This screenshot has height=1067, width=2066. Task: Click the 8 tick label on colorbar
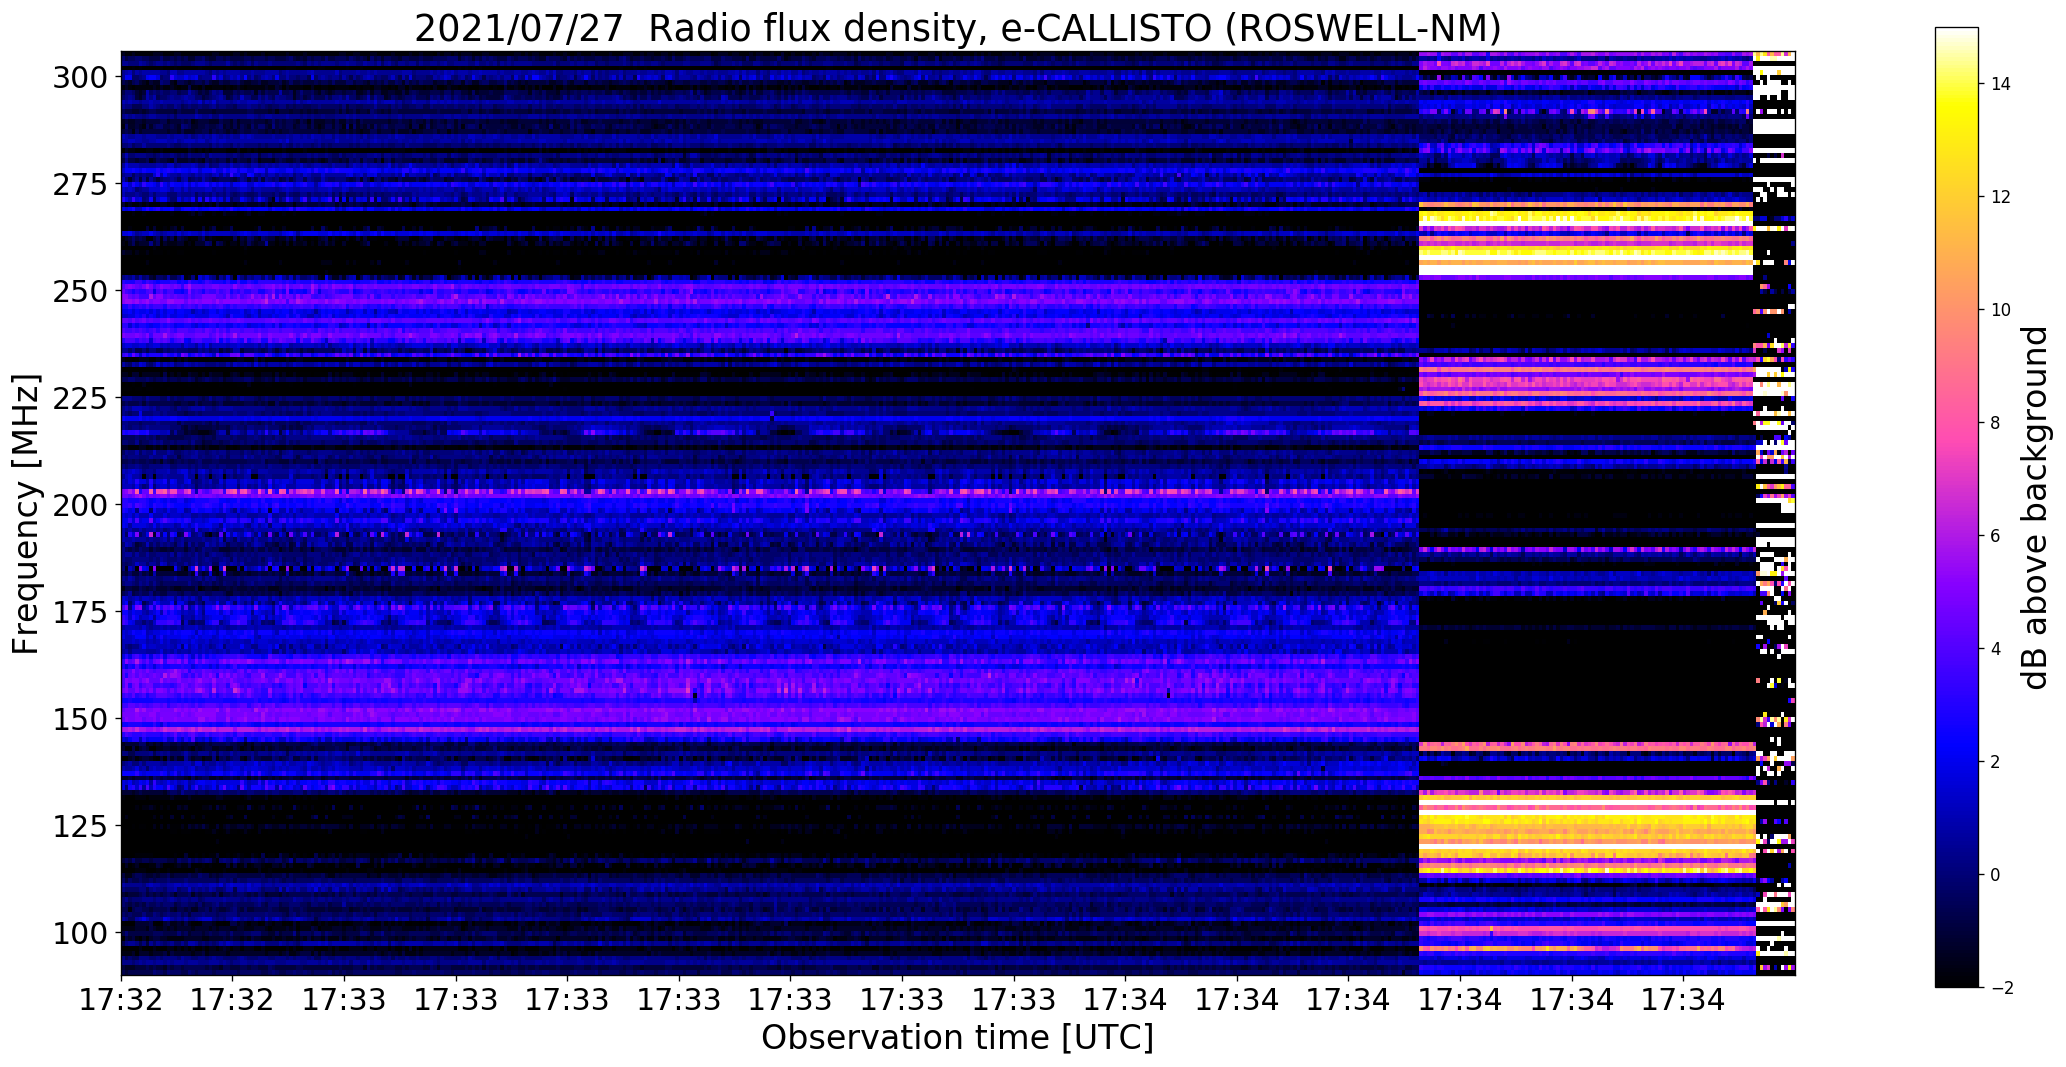1995,423
